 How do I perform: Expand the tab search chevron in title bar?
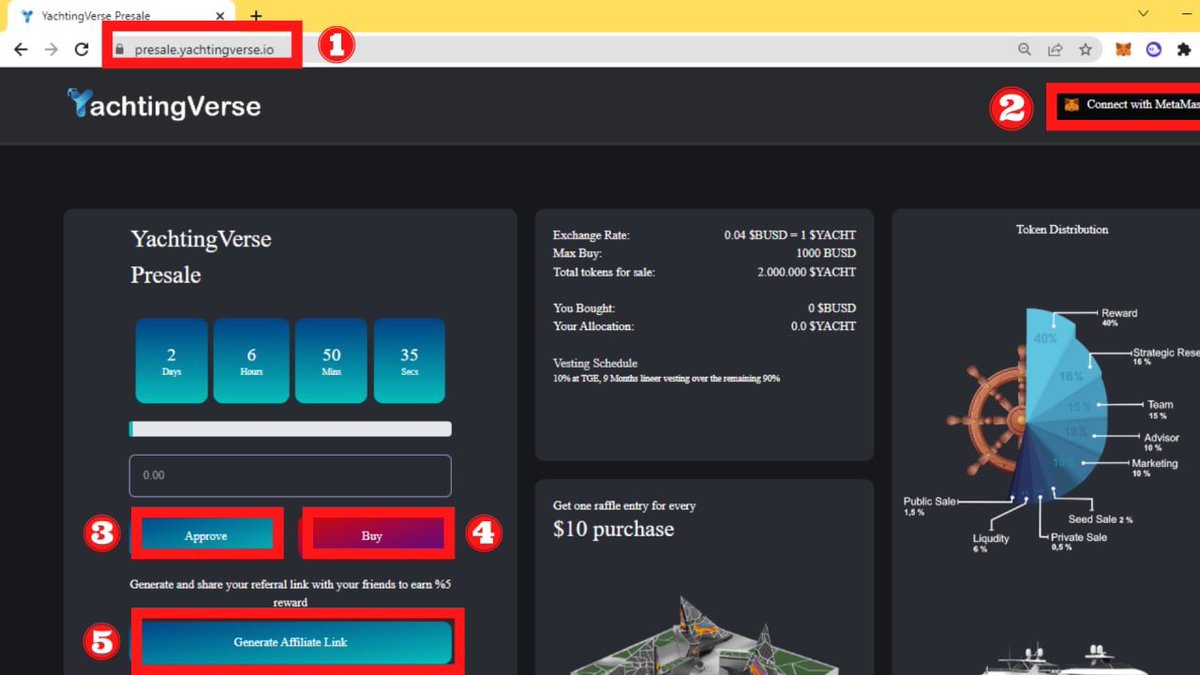[x=1144, y=13]
